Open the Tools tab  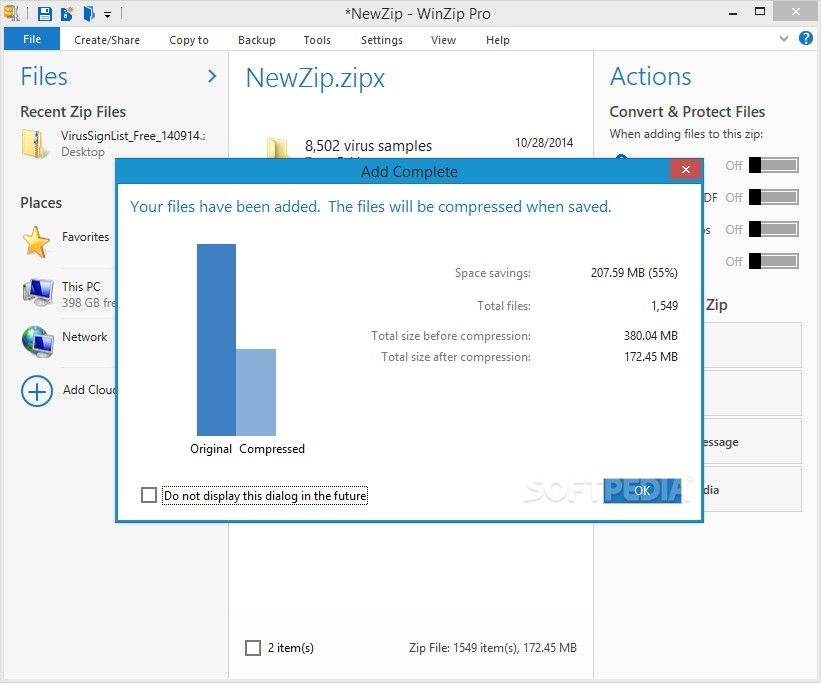coord(317,40)
